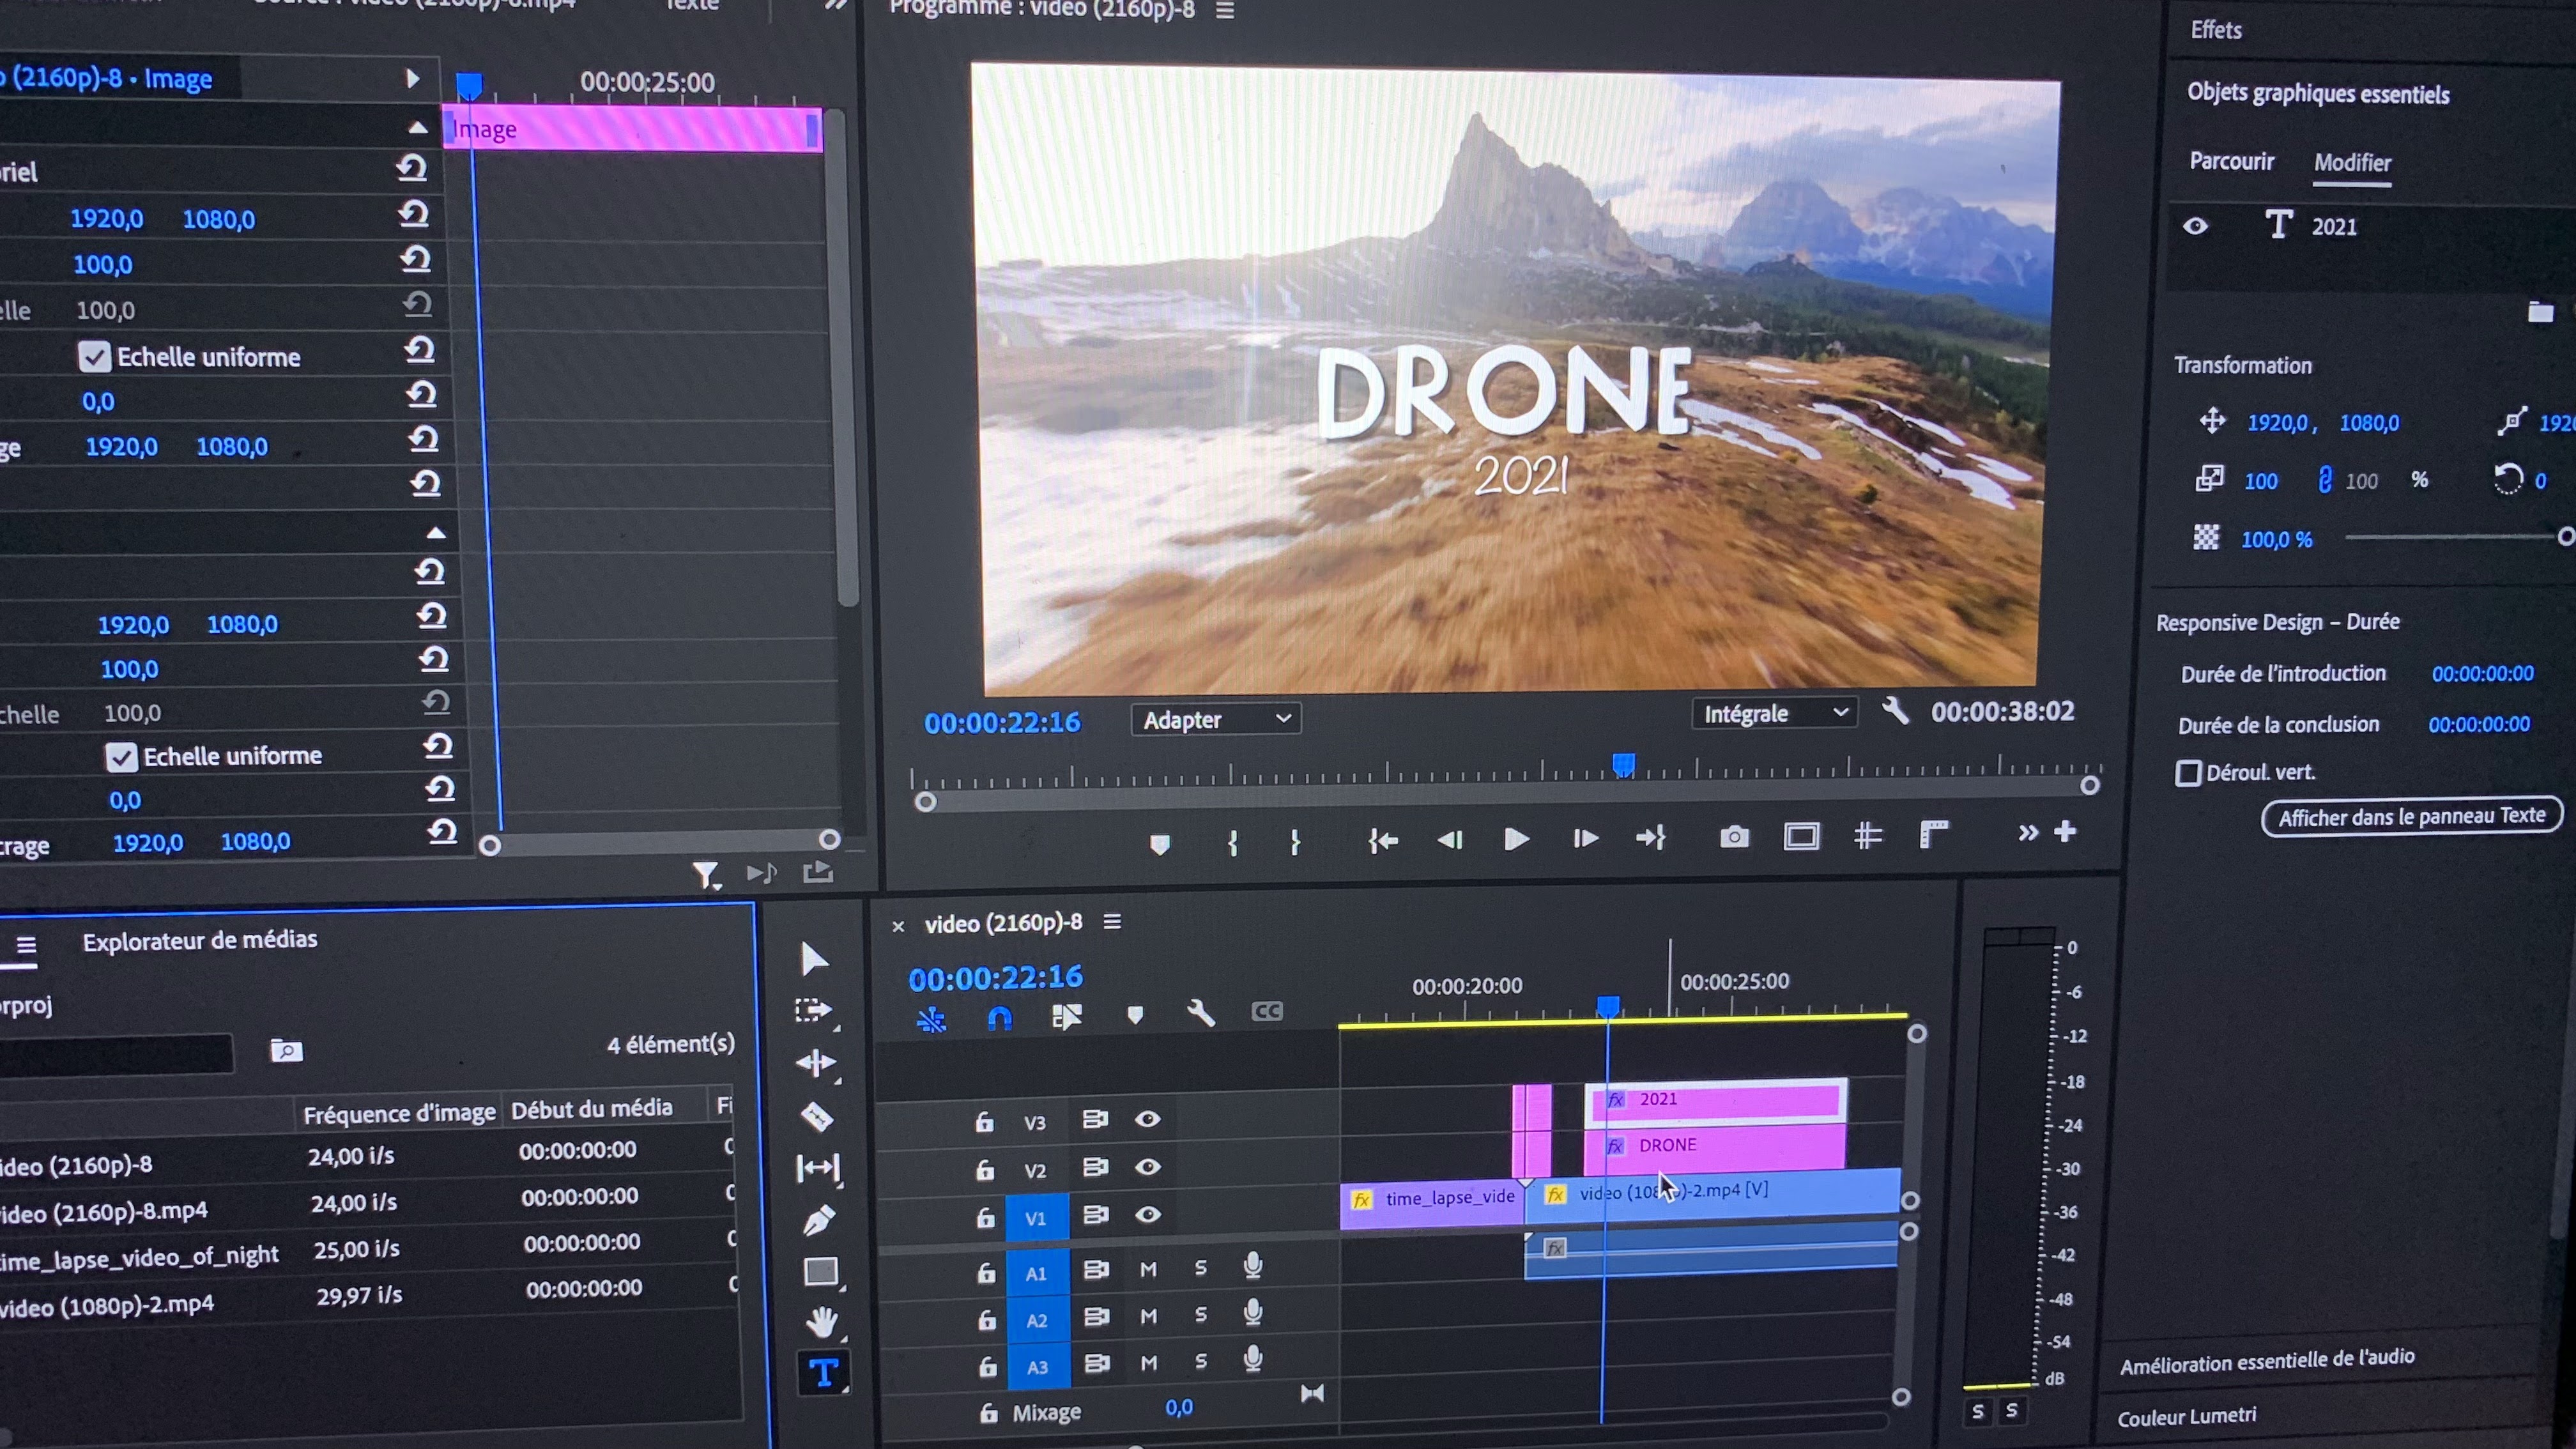Hide track V3 with the eye icon
The image size is (2576, 1449).
tap(1147, 1119)
